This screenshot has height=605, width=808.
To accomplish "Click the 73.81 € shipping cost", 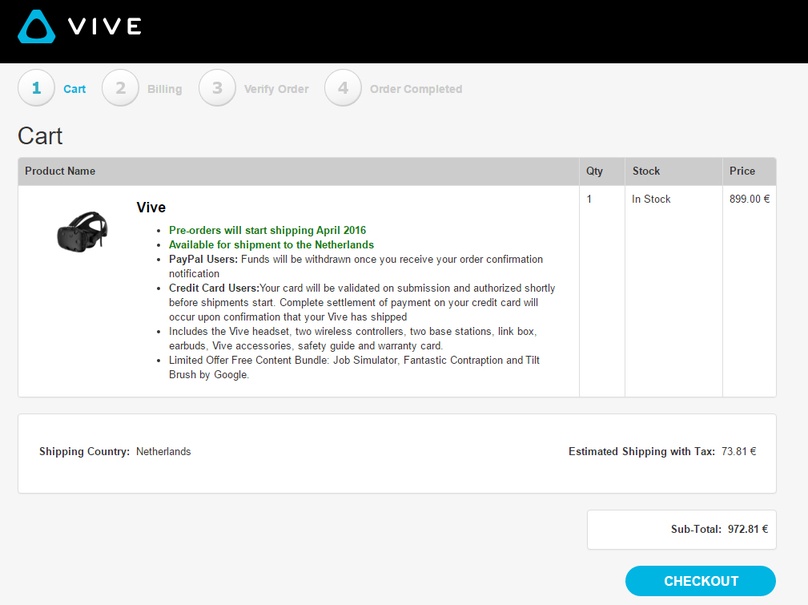I will (738, 451).
